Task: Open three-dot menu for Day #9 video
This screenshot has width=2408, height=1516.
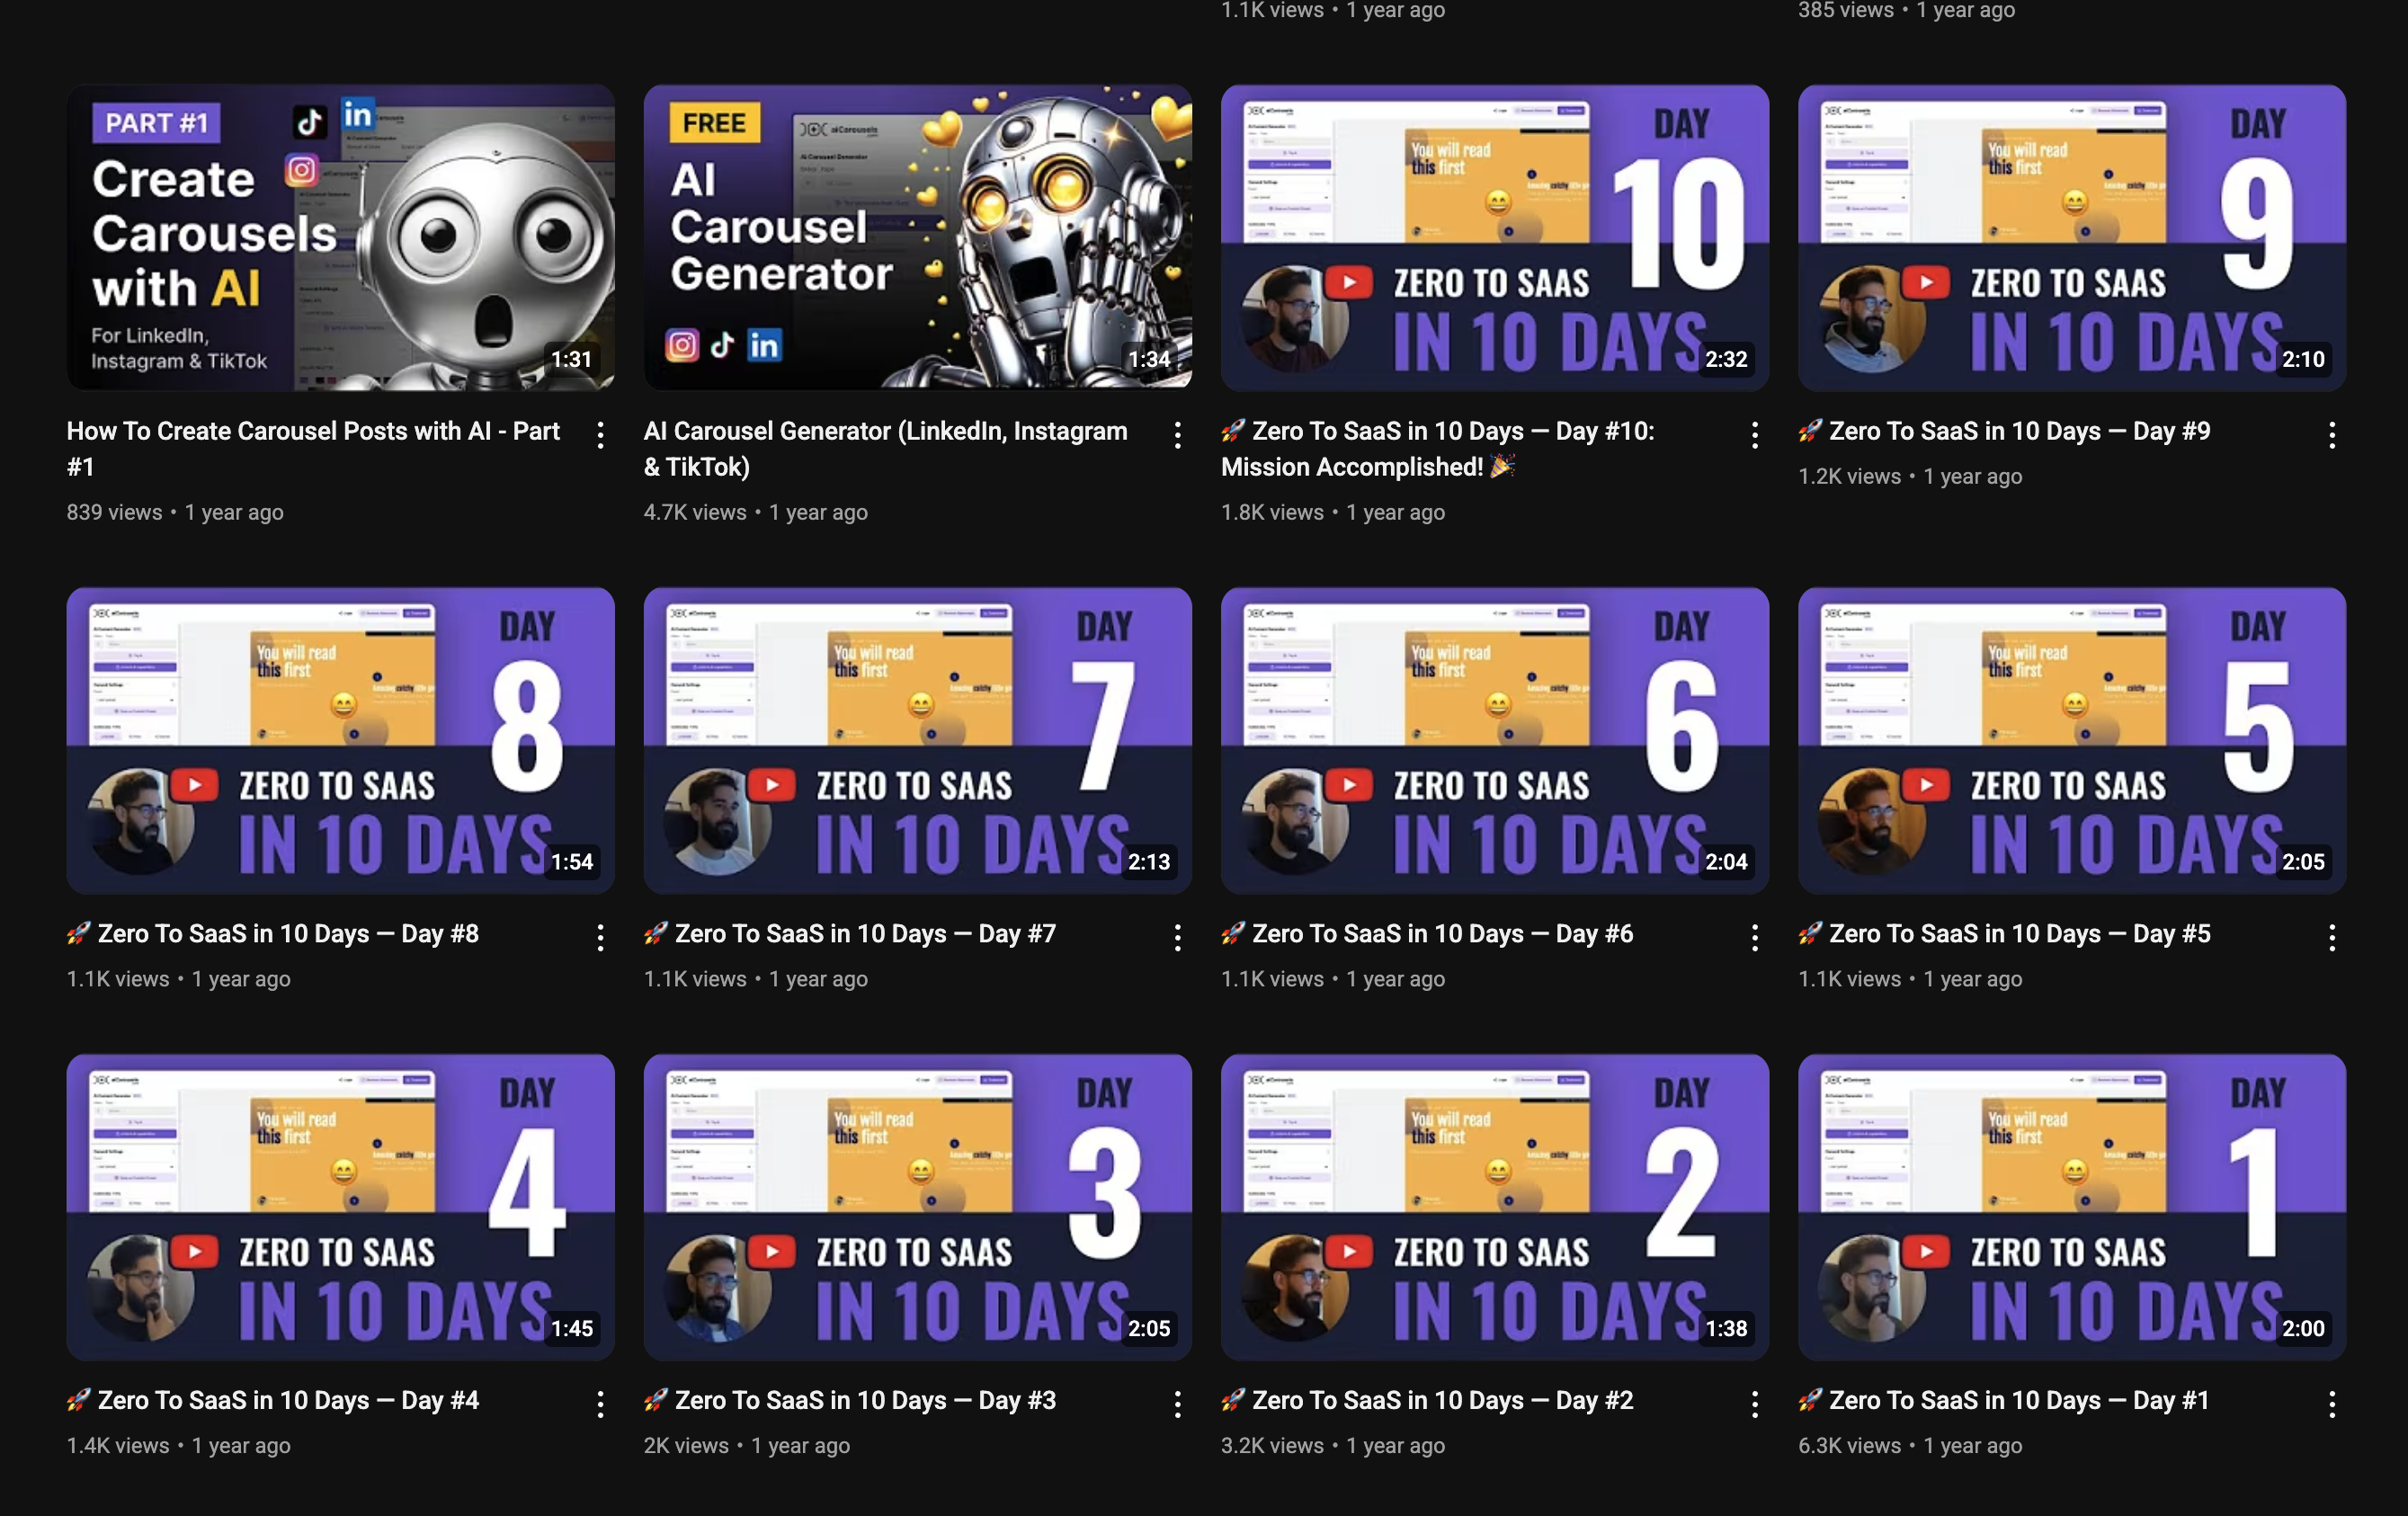Action: 2332,435
